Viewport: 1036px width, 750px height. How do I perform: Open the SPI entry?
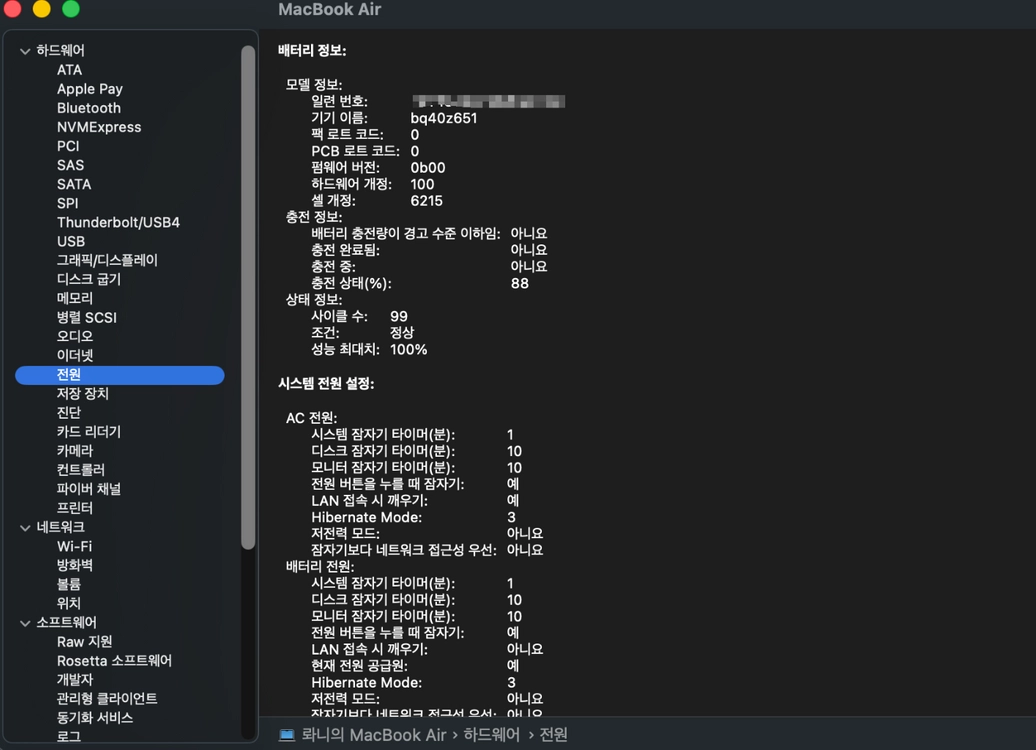coord(67,204)
